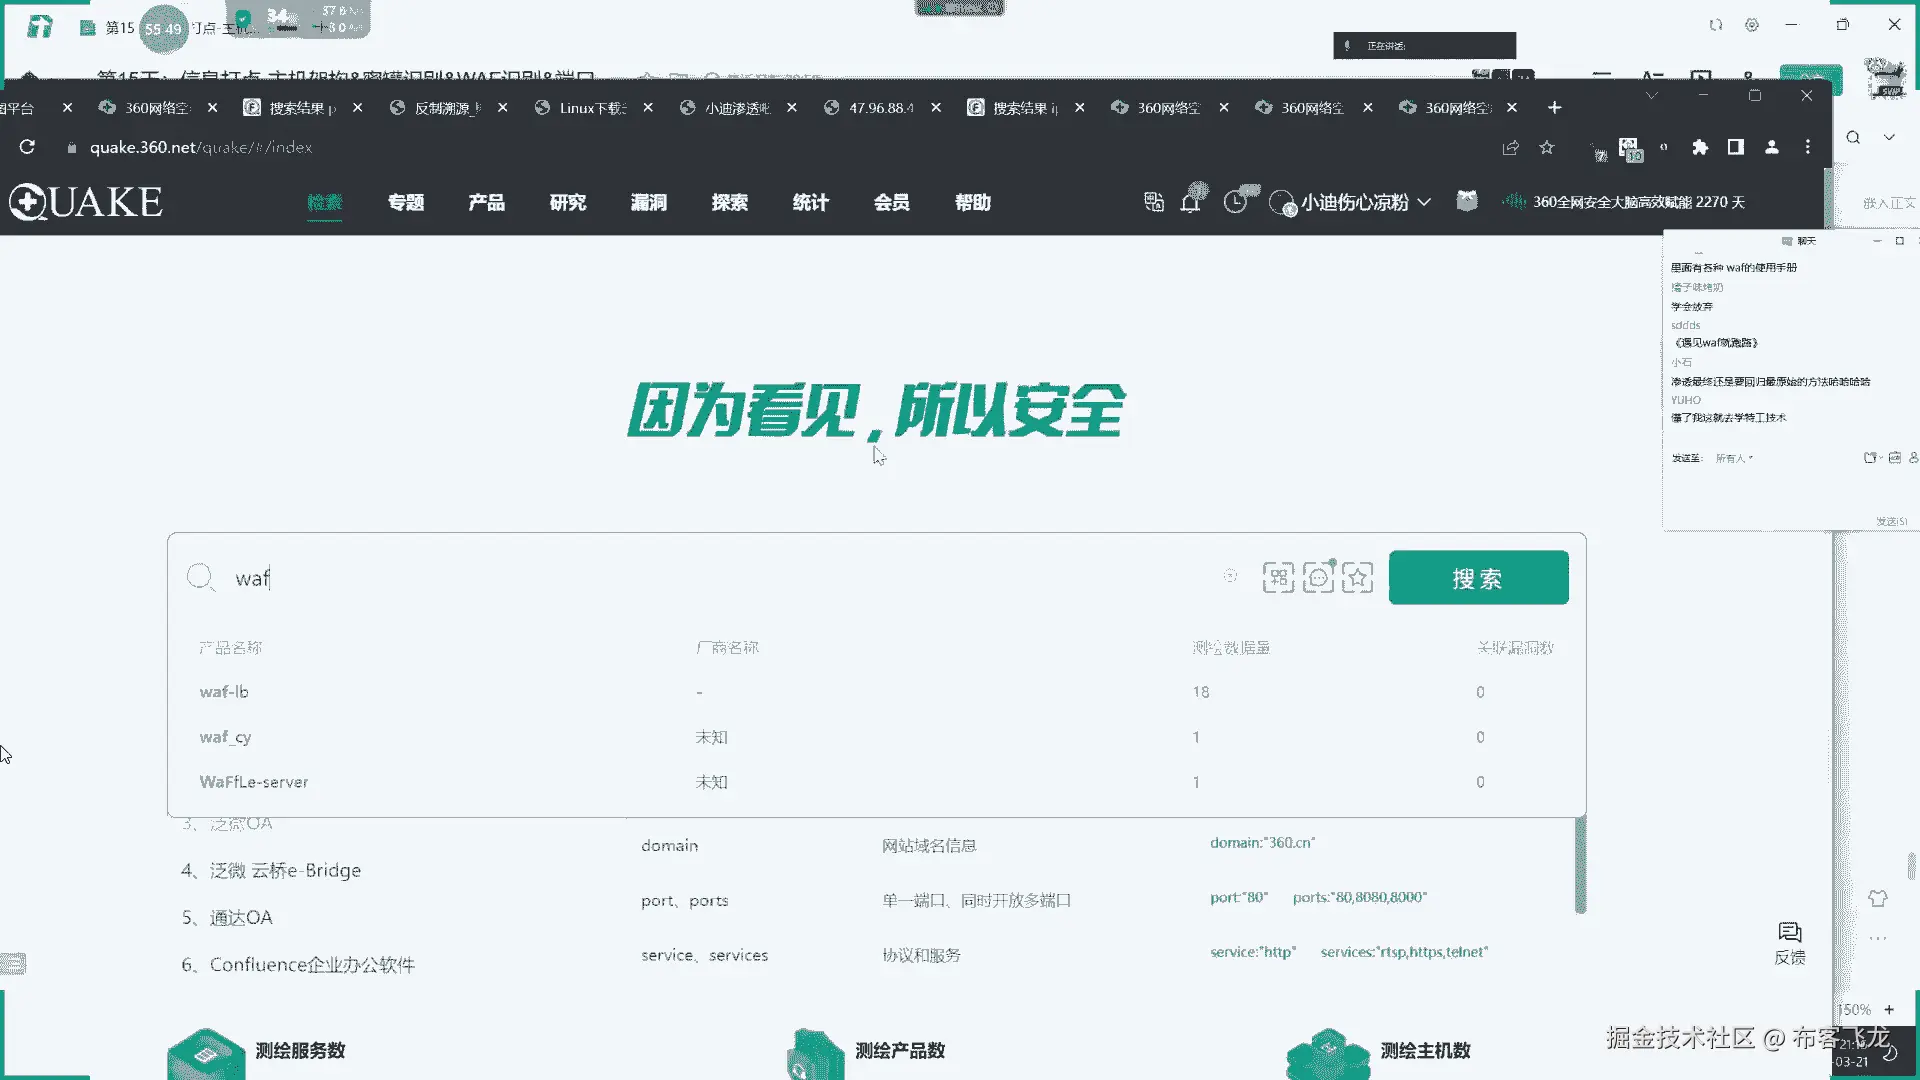Open the 漏洞 navigation menu item

(649, 202)
